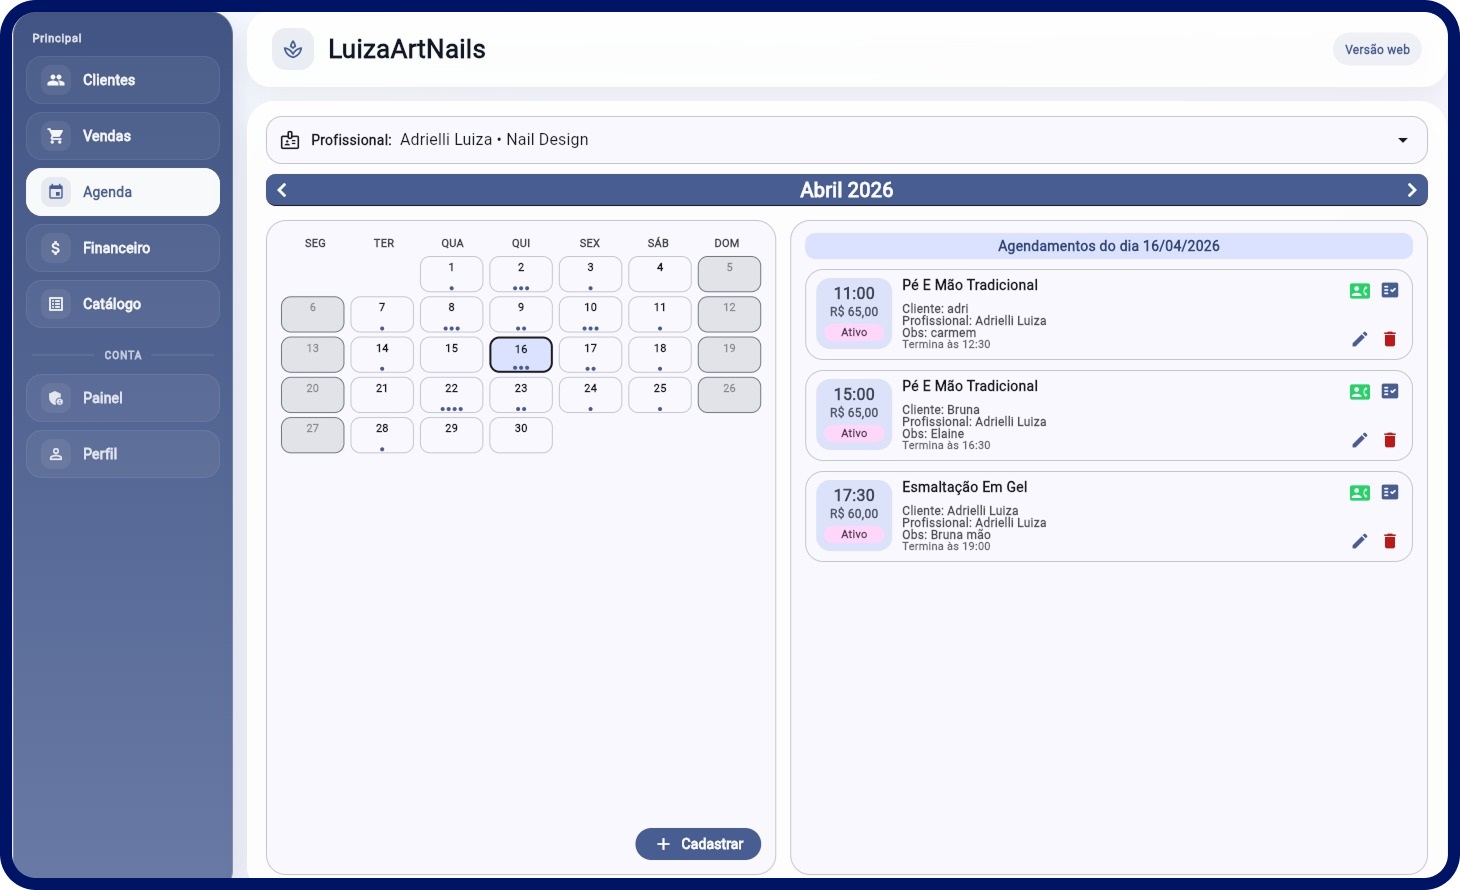1460x890 pixels.
Task: Click the R$ 60,00 price
Action: tap(854, 514)
